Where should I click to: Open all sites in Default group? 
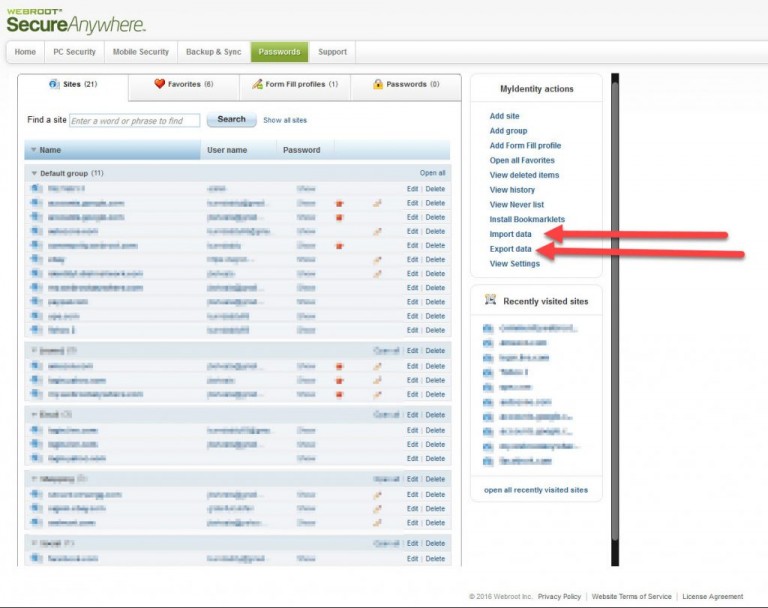click(432, 173)
